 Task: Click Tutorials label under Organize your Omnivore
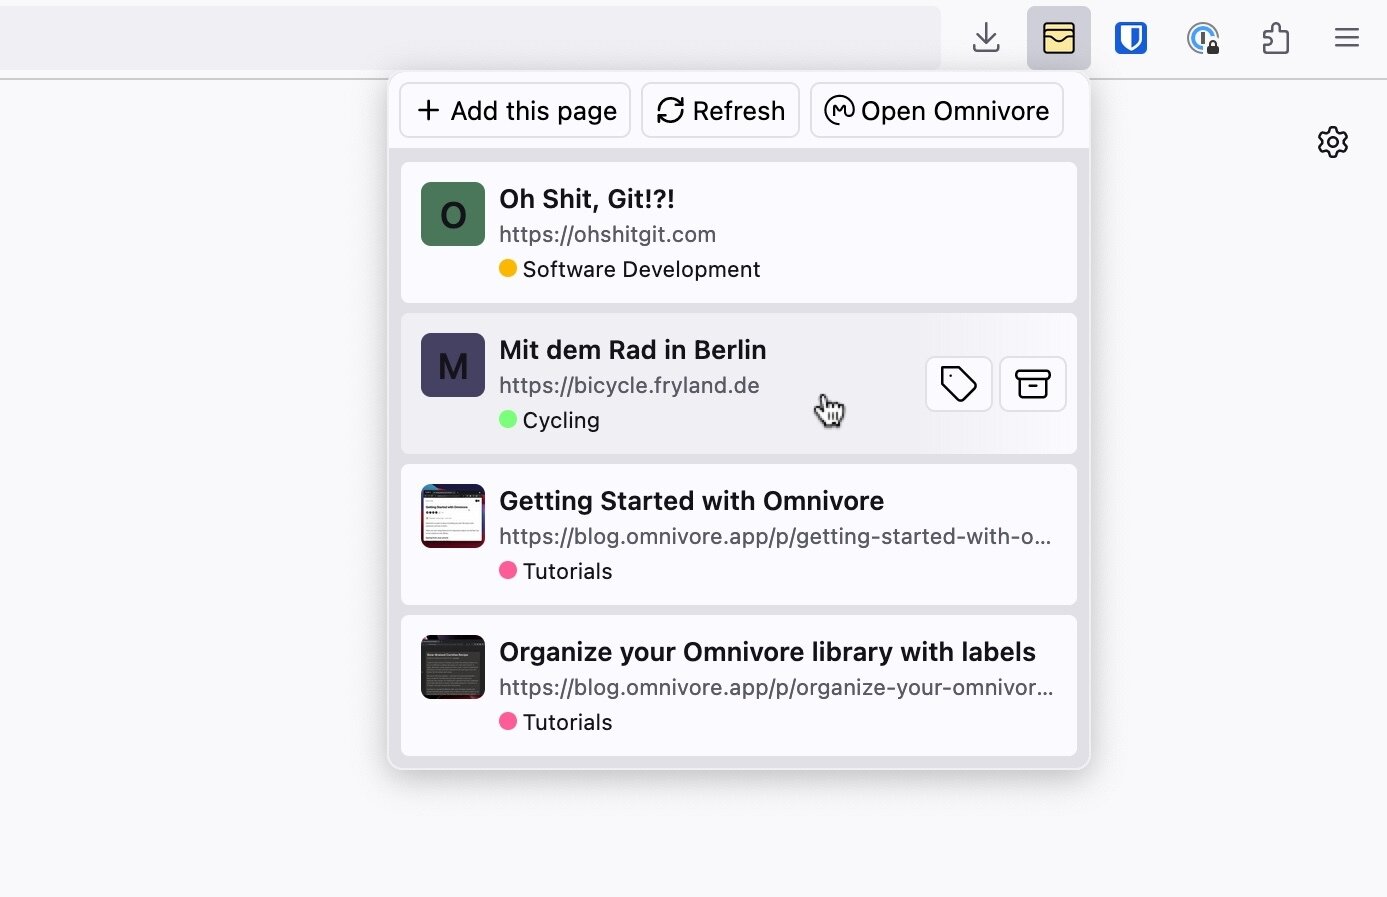(x=567, y=722)
